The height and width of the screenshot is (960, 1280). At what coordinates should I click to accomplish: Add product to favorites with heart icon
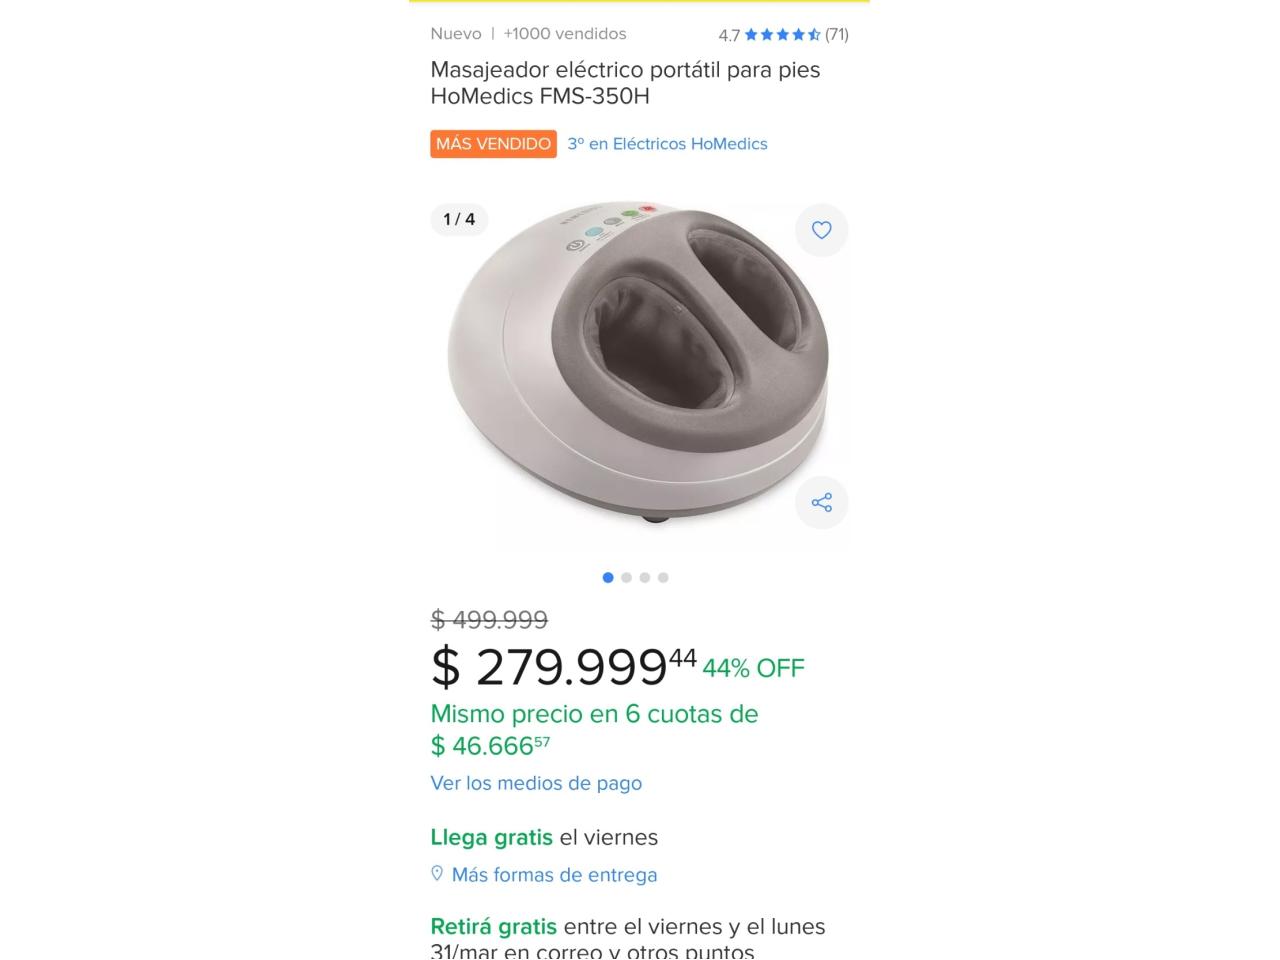[x=822, y=230]
